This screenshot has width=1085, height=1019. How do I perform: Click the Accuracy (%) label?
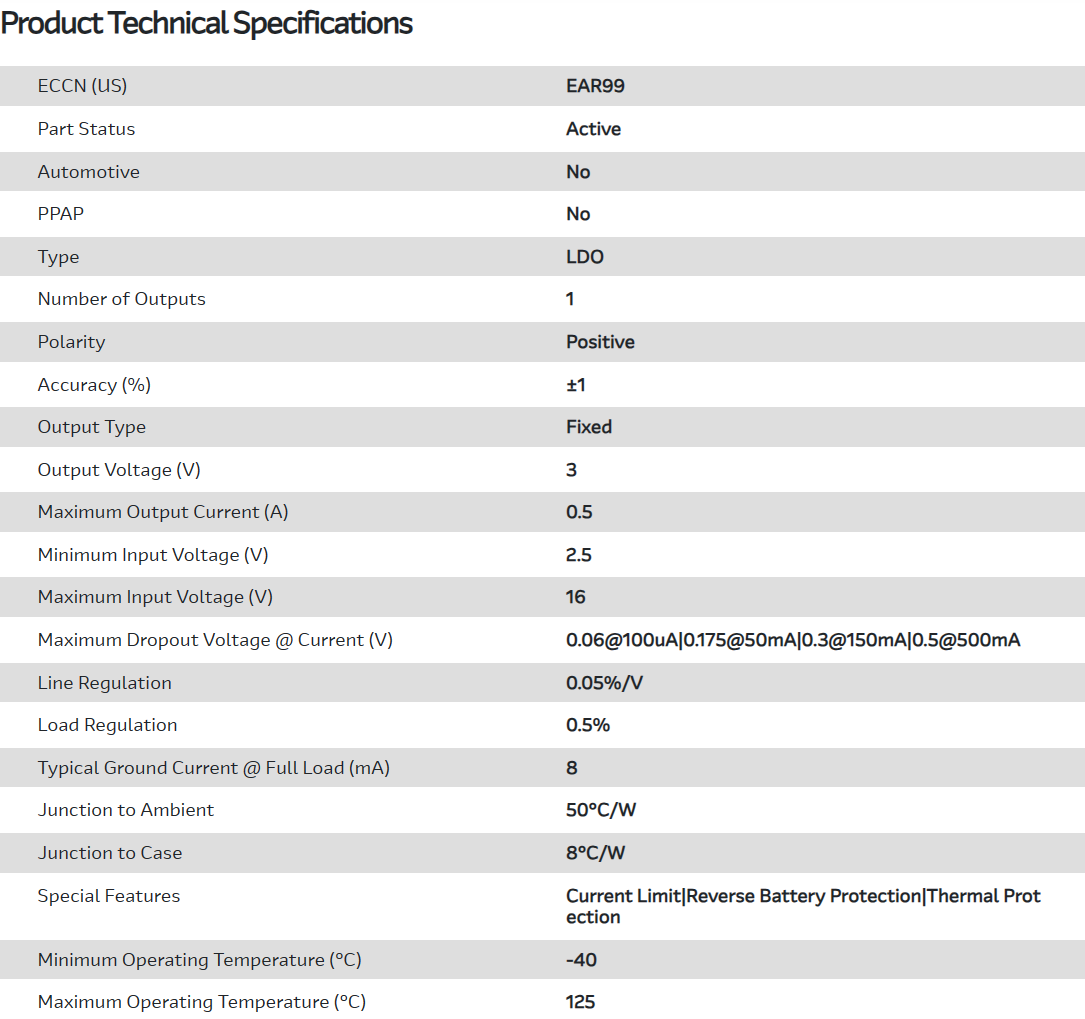coord(94,385)
